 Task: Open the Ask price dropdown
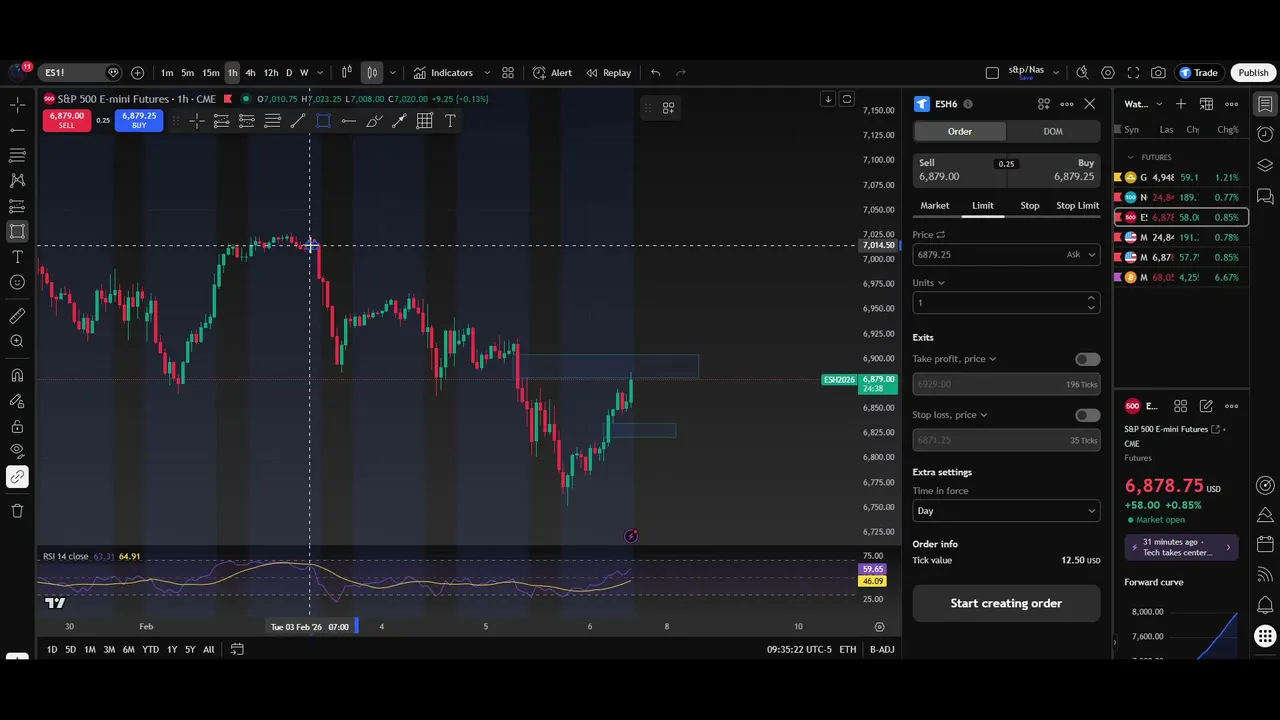pyautogui.click(x=1081, y=254)
